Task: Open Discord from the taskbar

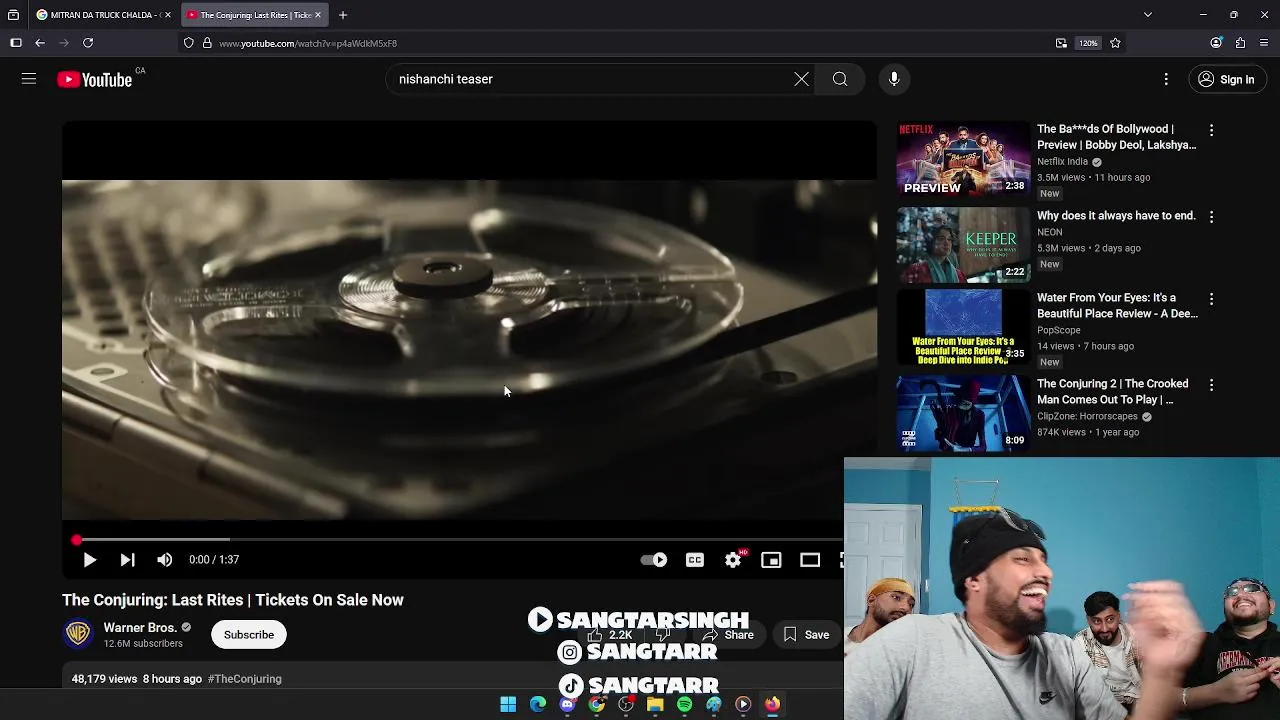Action: [567, 704]
